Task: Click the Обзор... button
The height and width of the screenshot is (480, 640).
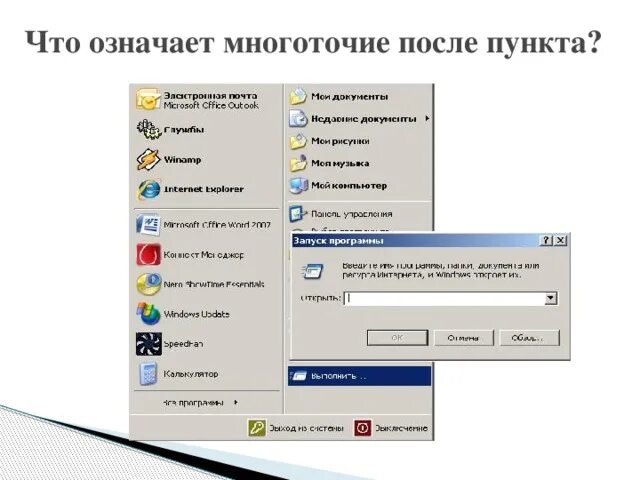Action: [x=529, y=338]
